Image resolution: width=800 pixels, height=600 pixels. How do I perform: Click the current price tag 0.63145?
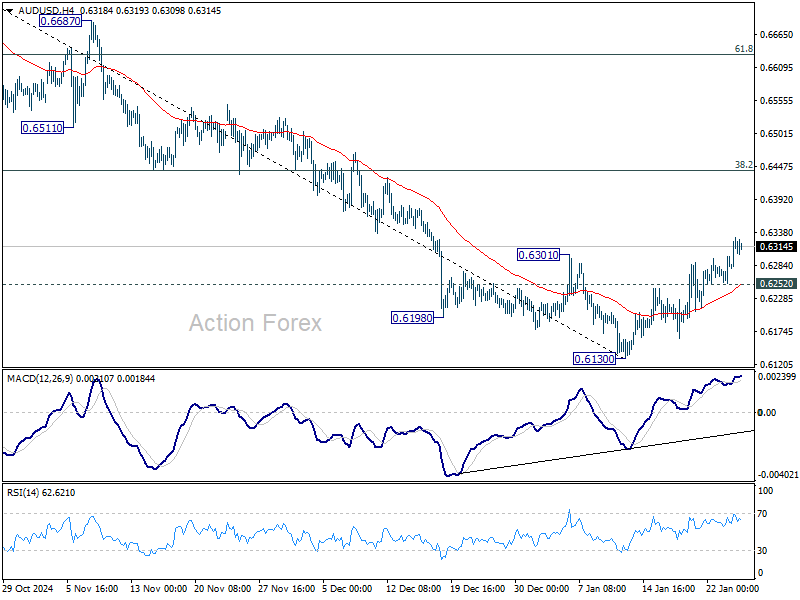pos(777,247)
